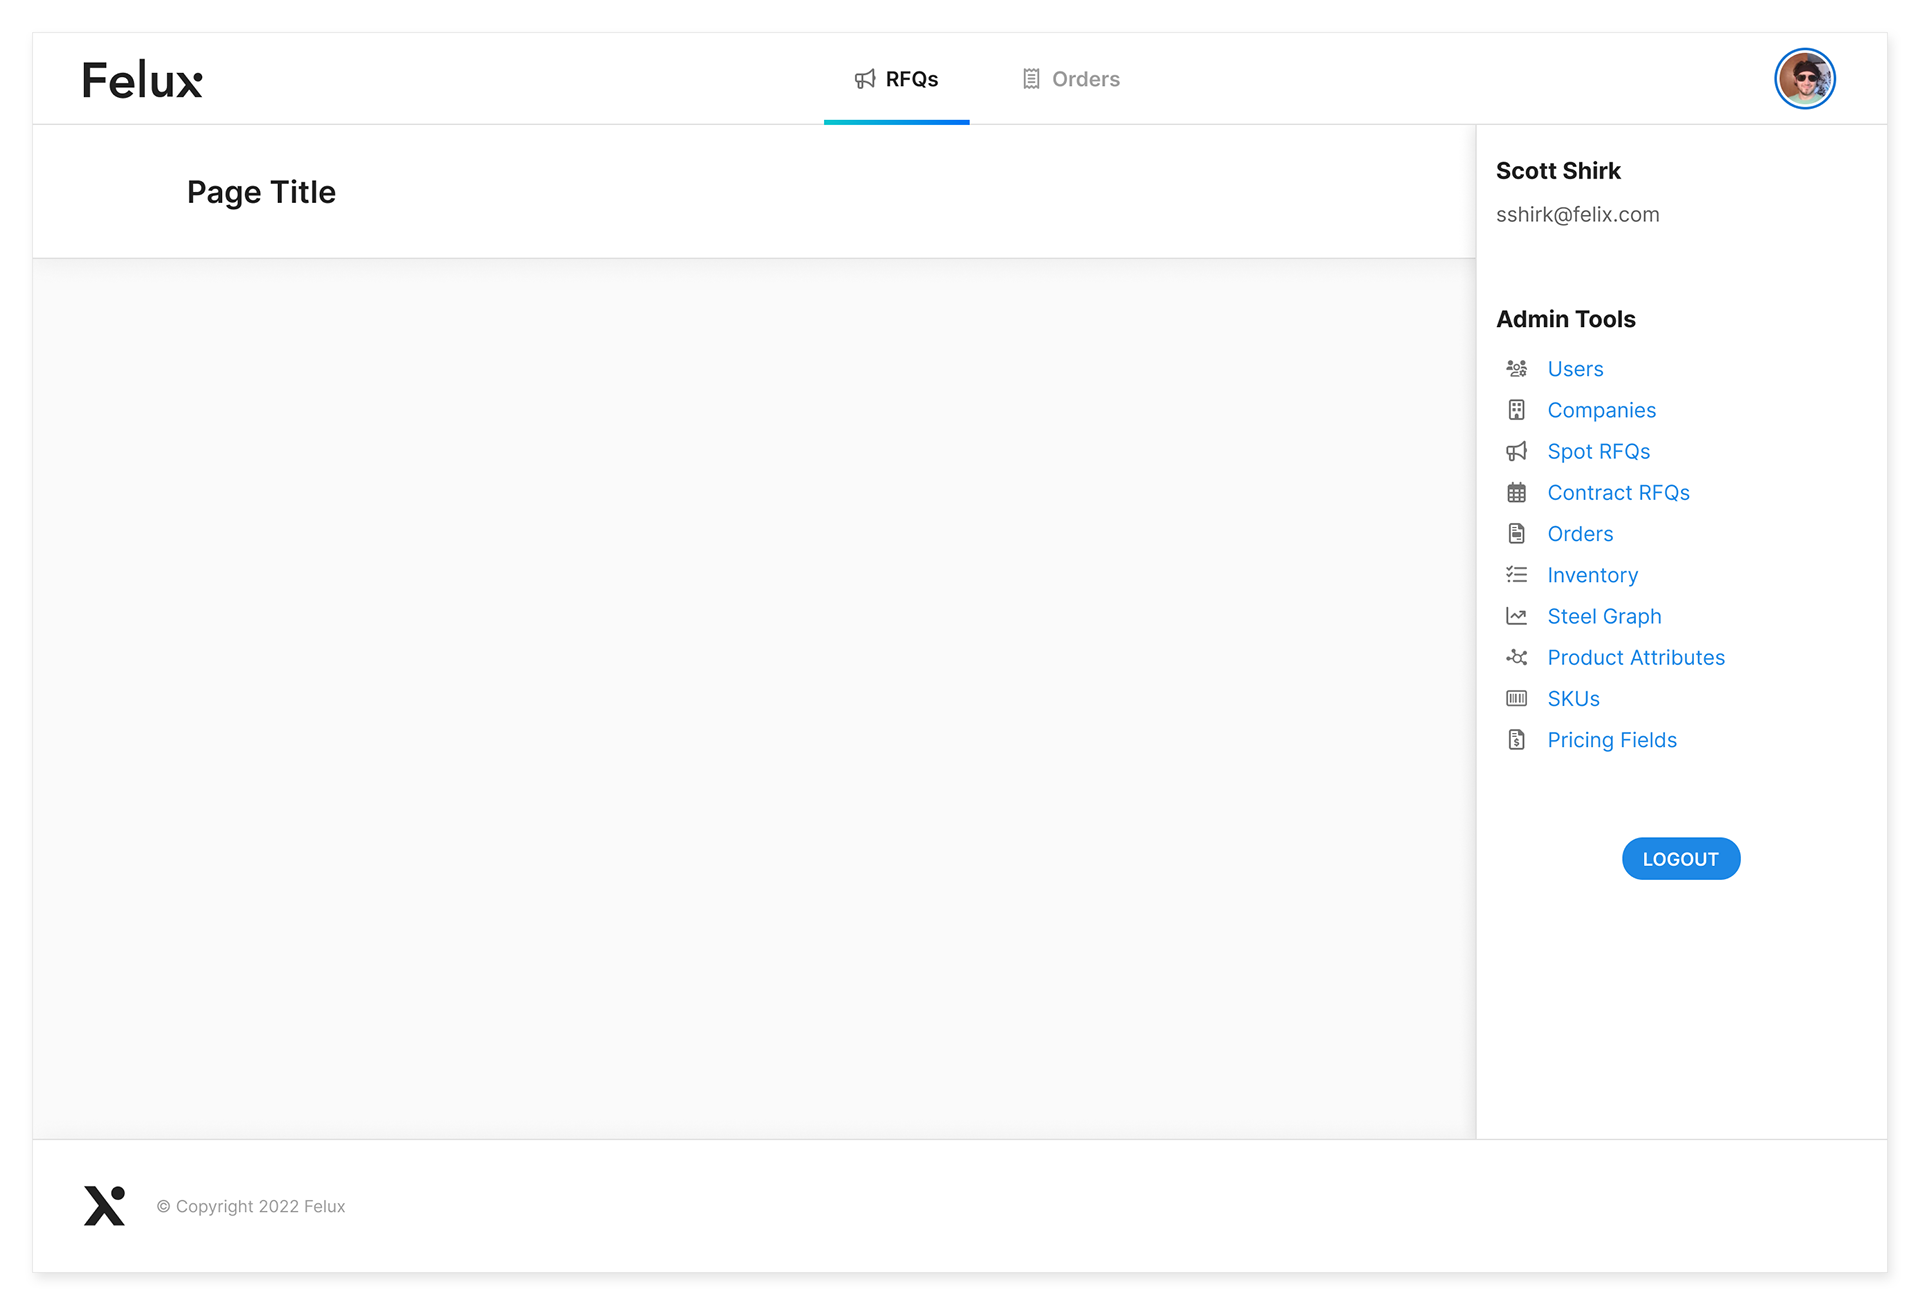Click the Steel Graph chart icon
The image size is (1920, 1305).
[x=1516, y=616]
